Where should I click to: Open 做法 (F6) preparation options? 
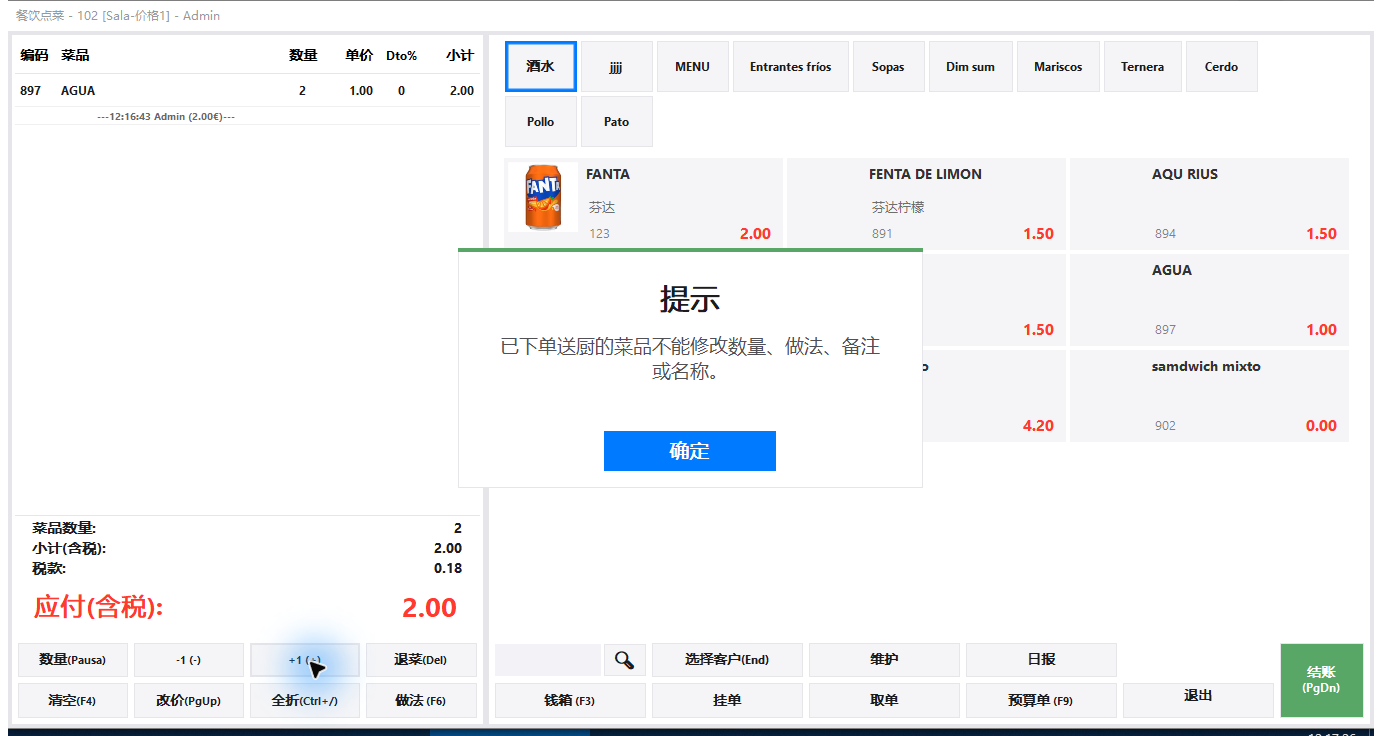pos(421,701)
